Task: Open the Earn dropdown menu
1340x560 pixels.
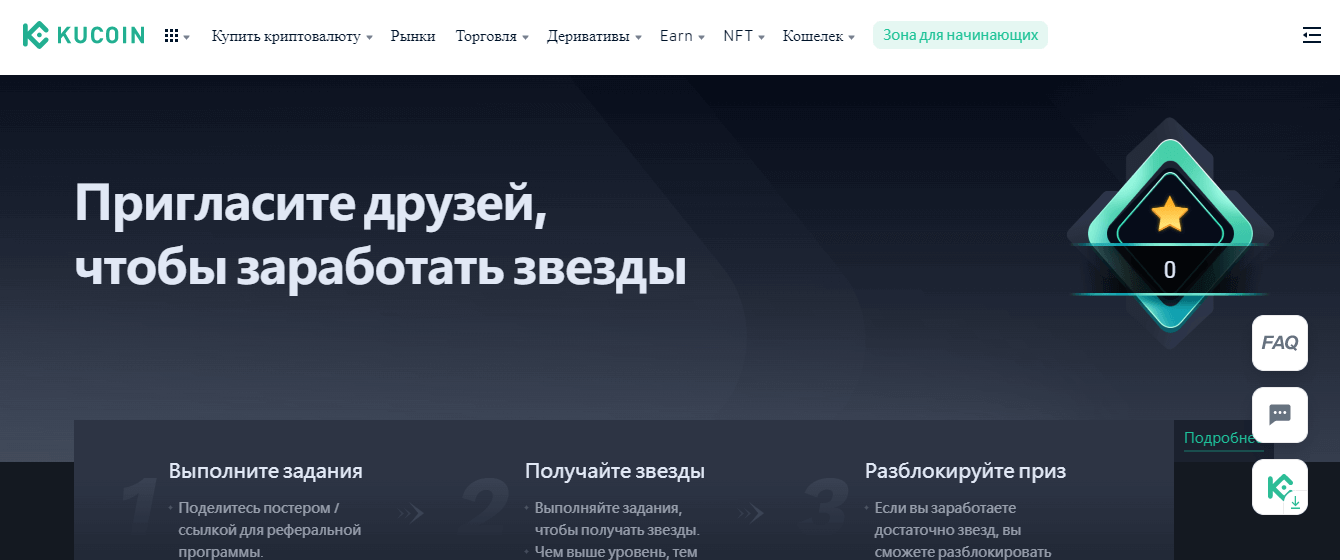Action: tap(682, 36)
